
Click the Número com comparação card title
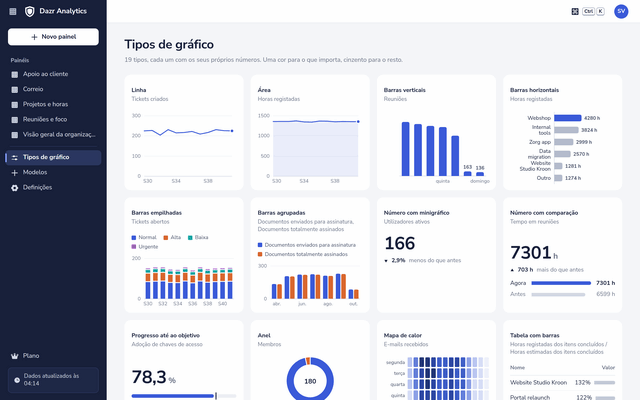[x=544, y=213]
